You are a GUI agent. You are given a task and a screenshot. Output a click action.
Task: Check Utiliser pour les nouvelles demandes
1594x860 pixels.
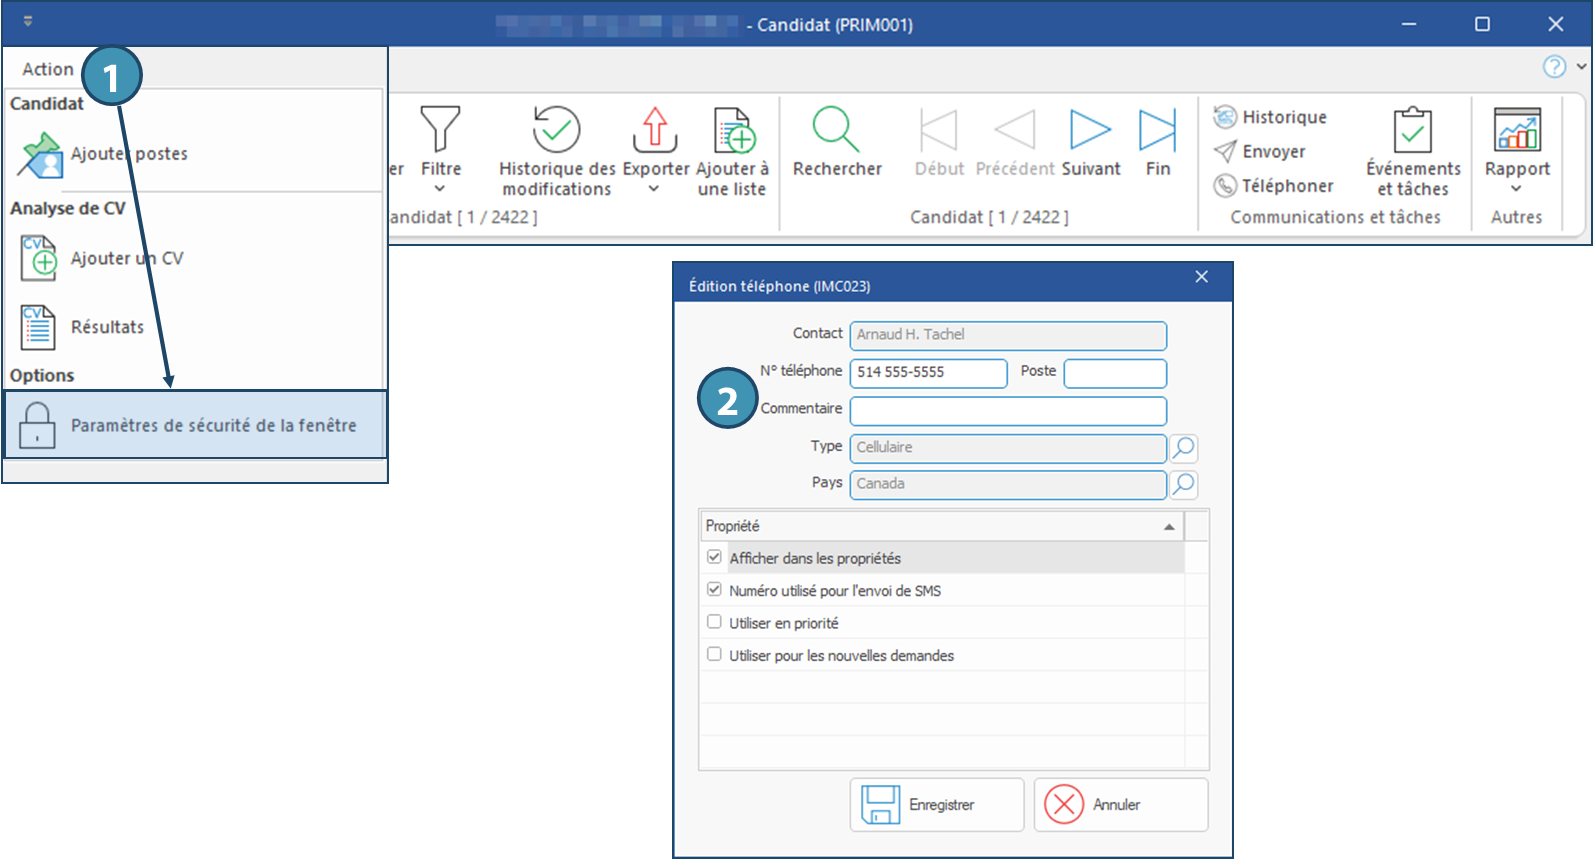tap(714, 655)
